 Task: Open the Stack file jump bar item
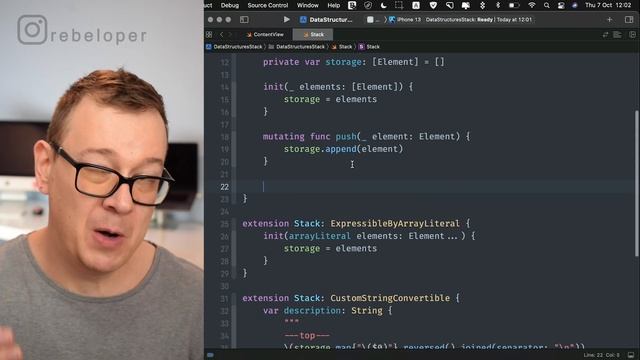tap(342, 47)
